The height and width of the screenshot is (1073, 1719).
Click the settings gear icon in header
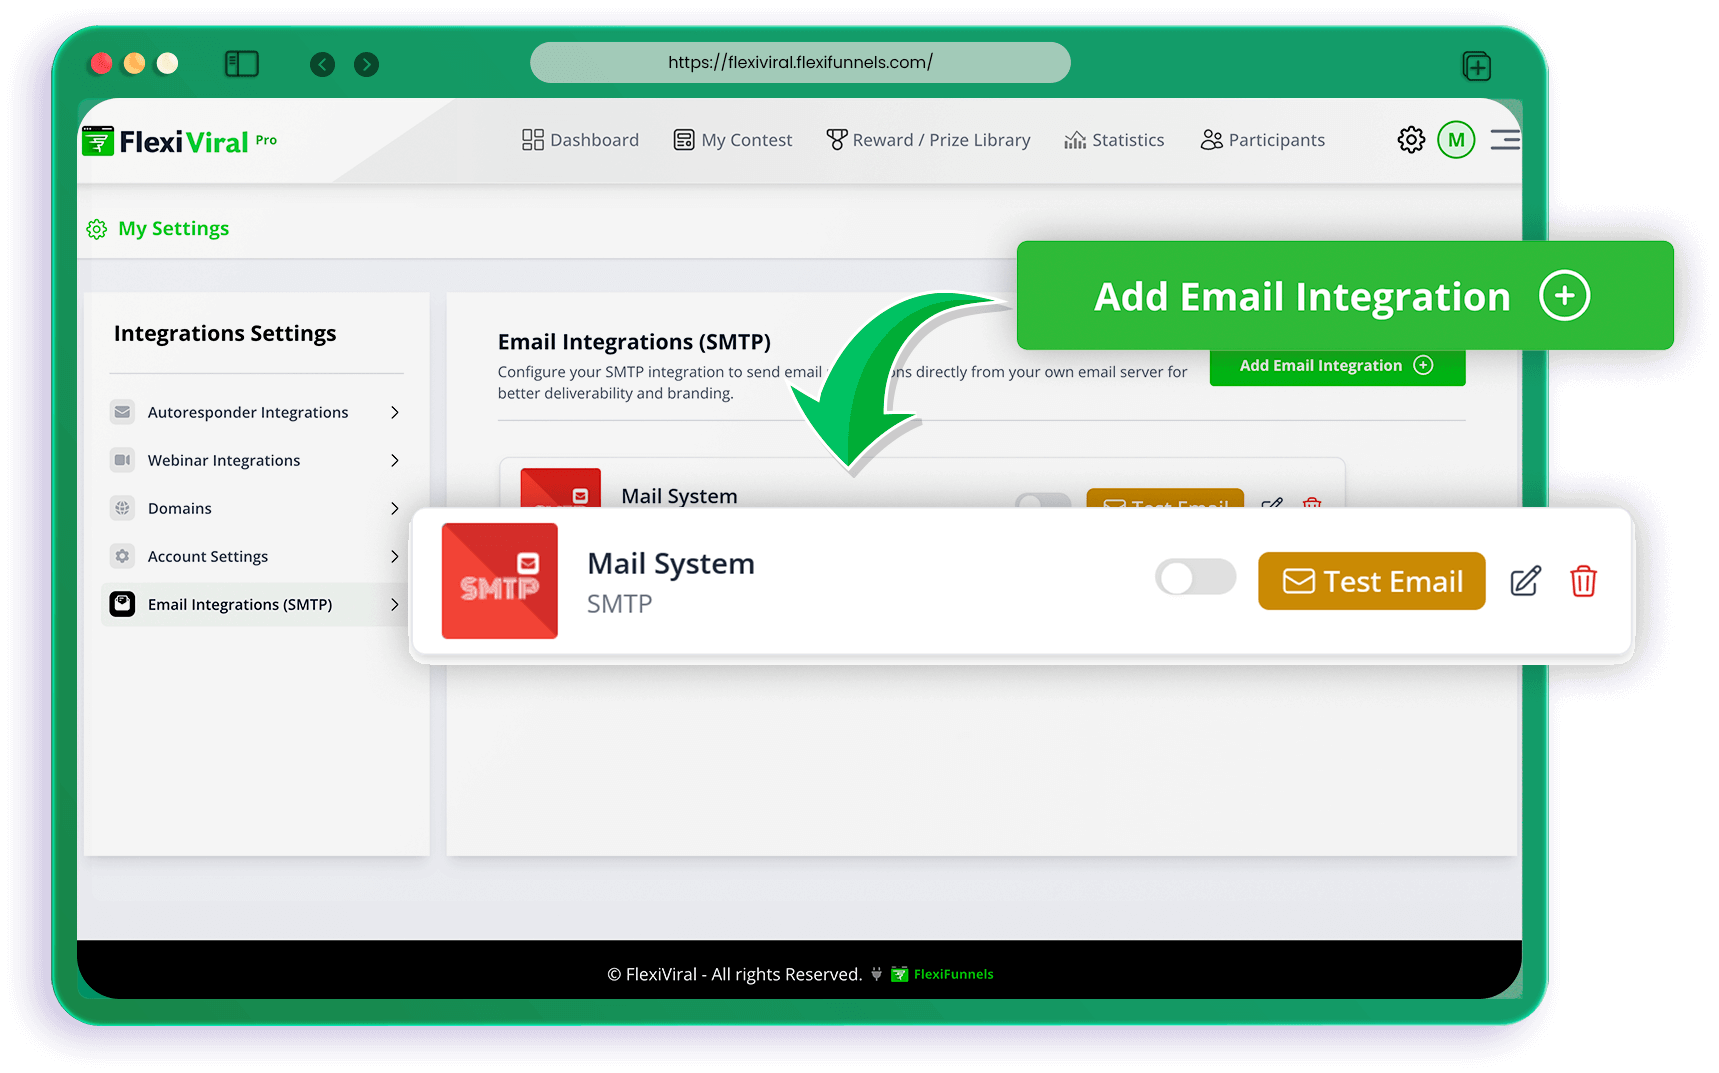click(1411, 140)
